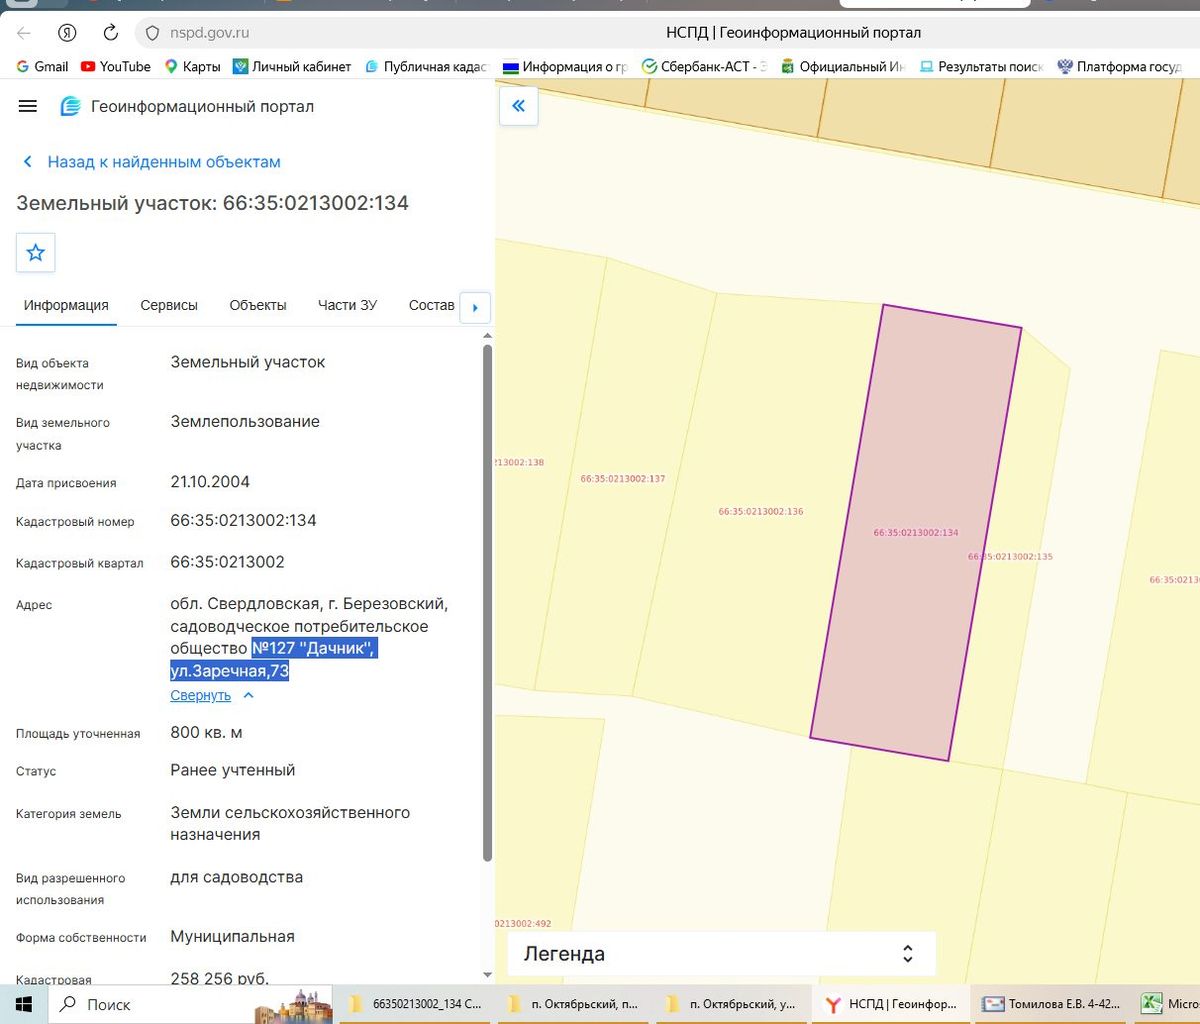The height and width of the screenshot is (1024, 1200).
Task: Click the cadastral quarter value 66:35:0213002
Action: (x=228, y=562)
